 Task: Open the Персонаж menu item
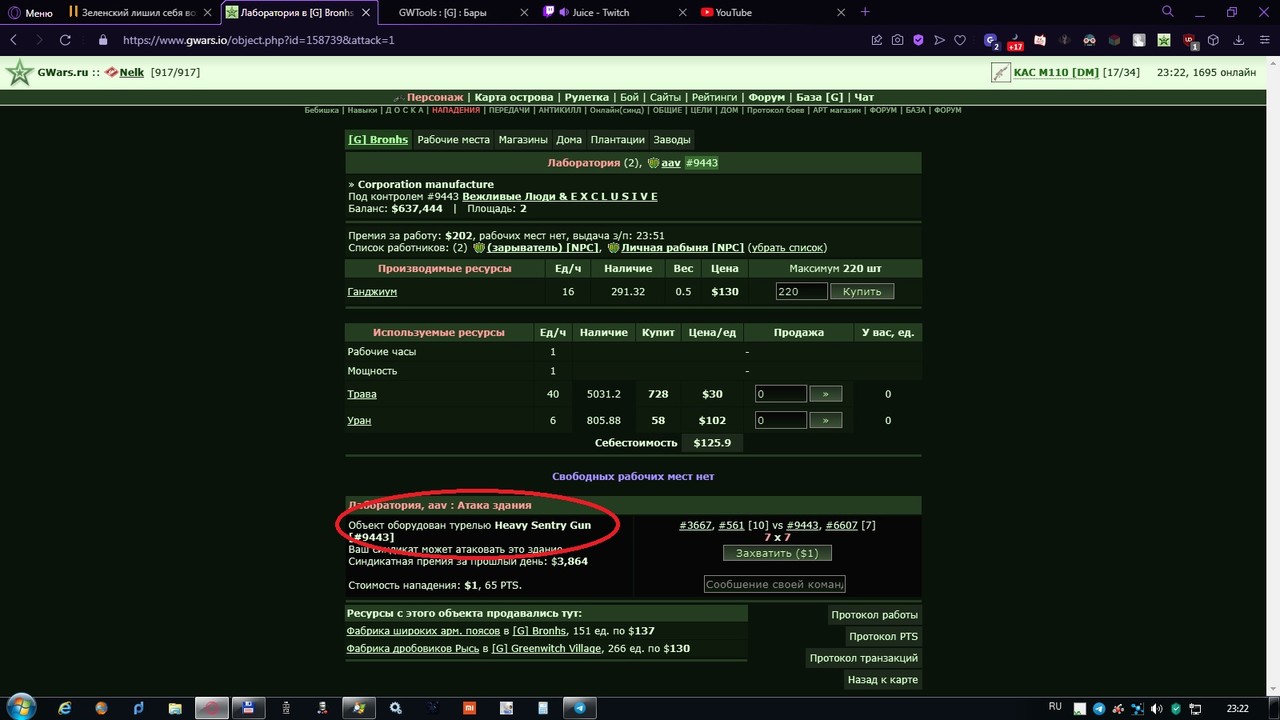tap(435, 97)
